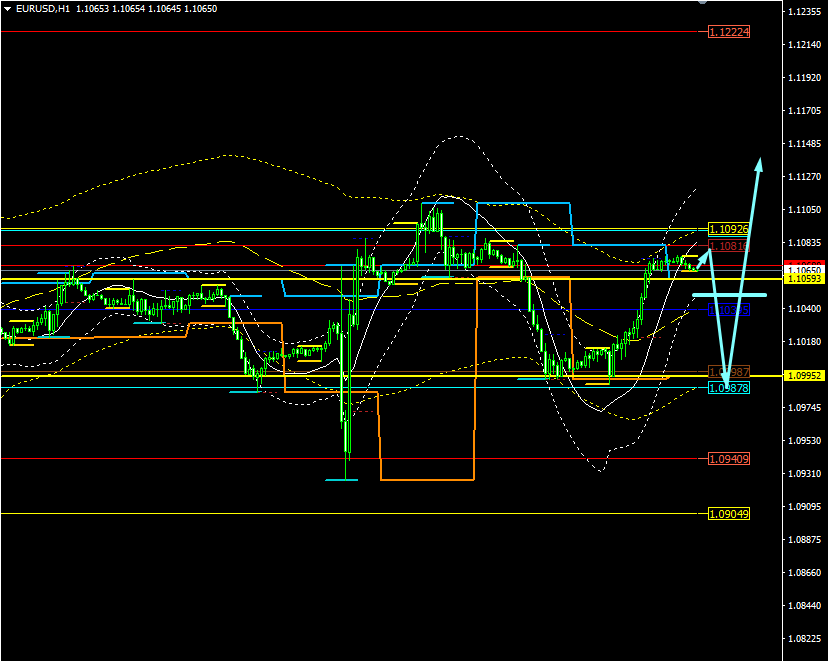The image size is (828, 661).
Task: Click the yellow 1.10593 price tag on the axis
Action: tap(805, 278)
